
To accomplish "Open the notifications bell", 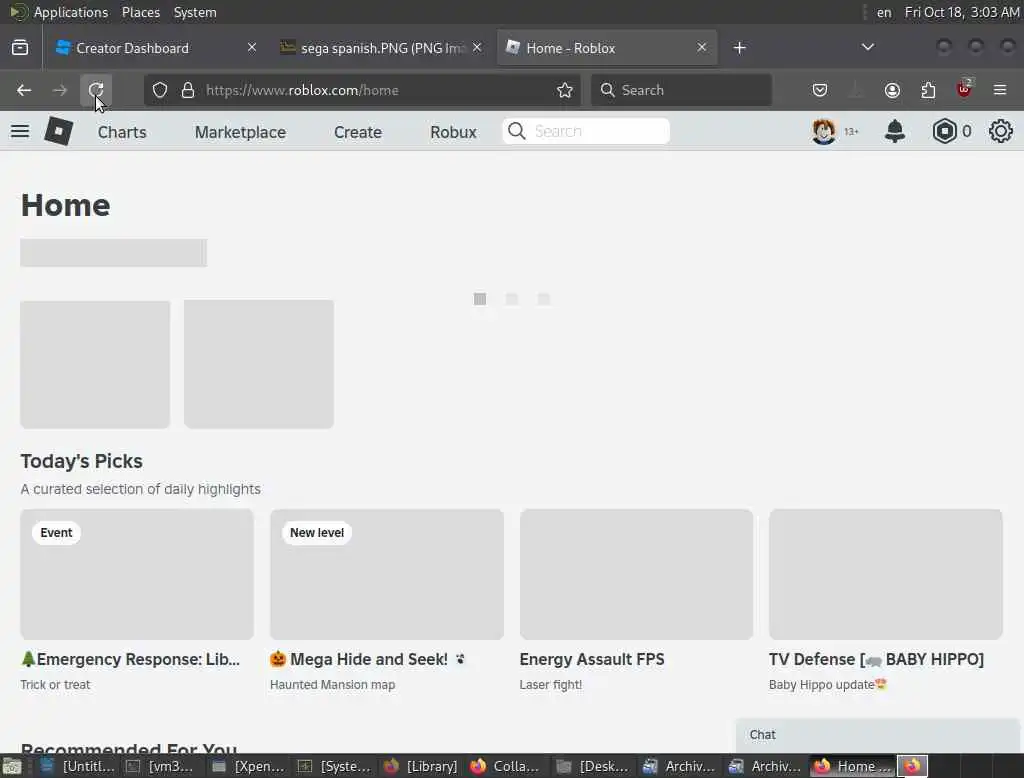I will click(895, 131).
